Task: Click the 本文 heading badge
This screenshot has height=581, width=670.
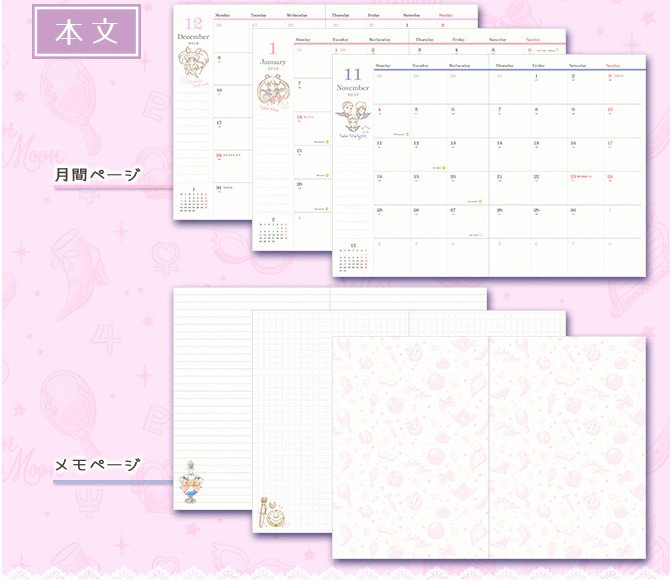Action: click(86, 31)
